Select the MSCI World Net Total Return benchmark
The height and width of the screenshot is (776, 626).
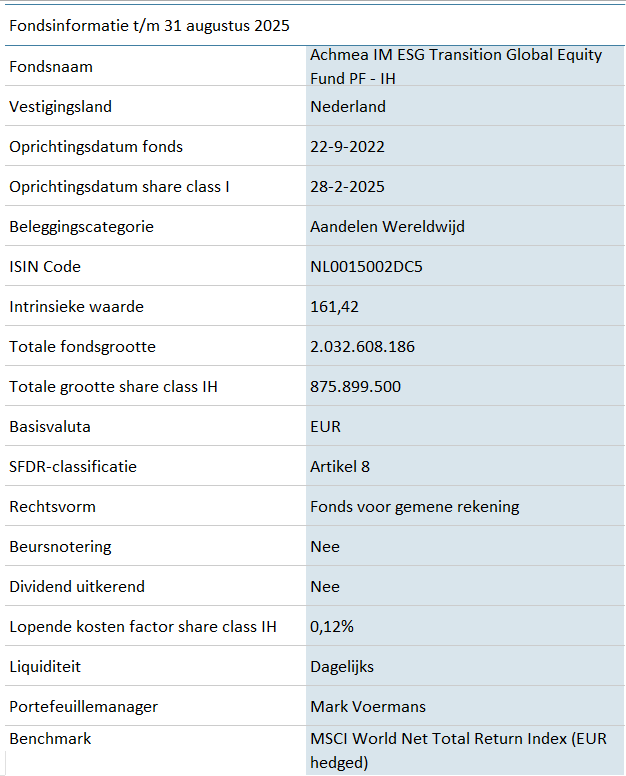[x=457, y=750]
